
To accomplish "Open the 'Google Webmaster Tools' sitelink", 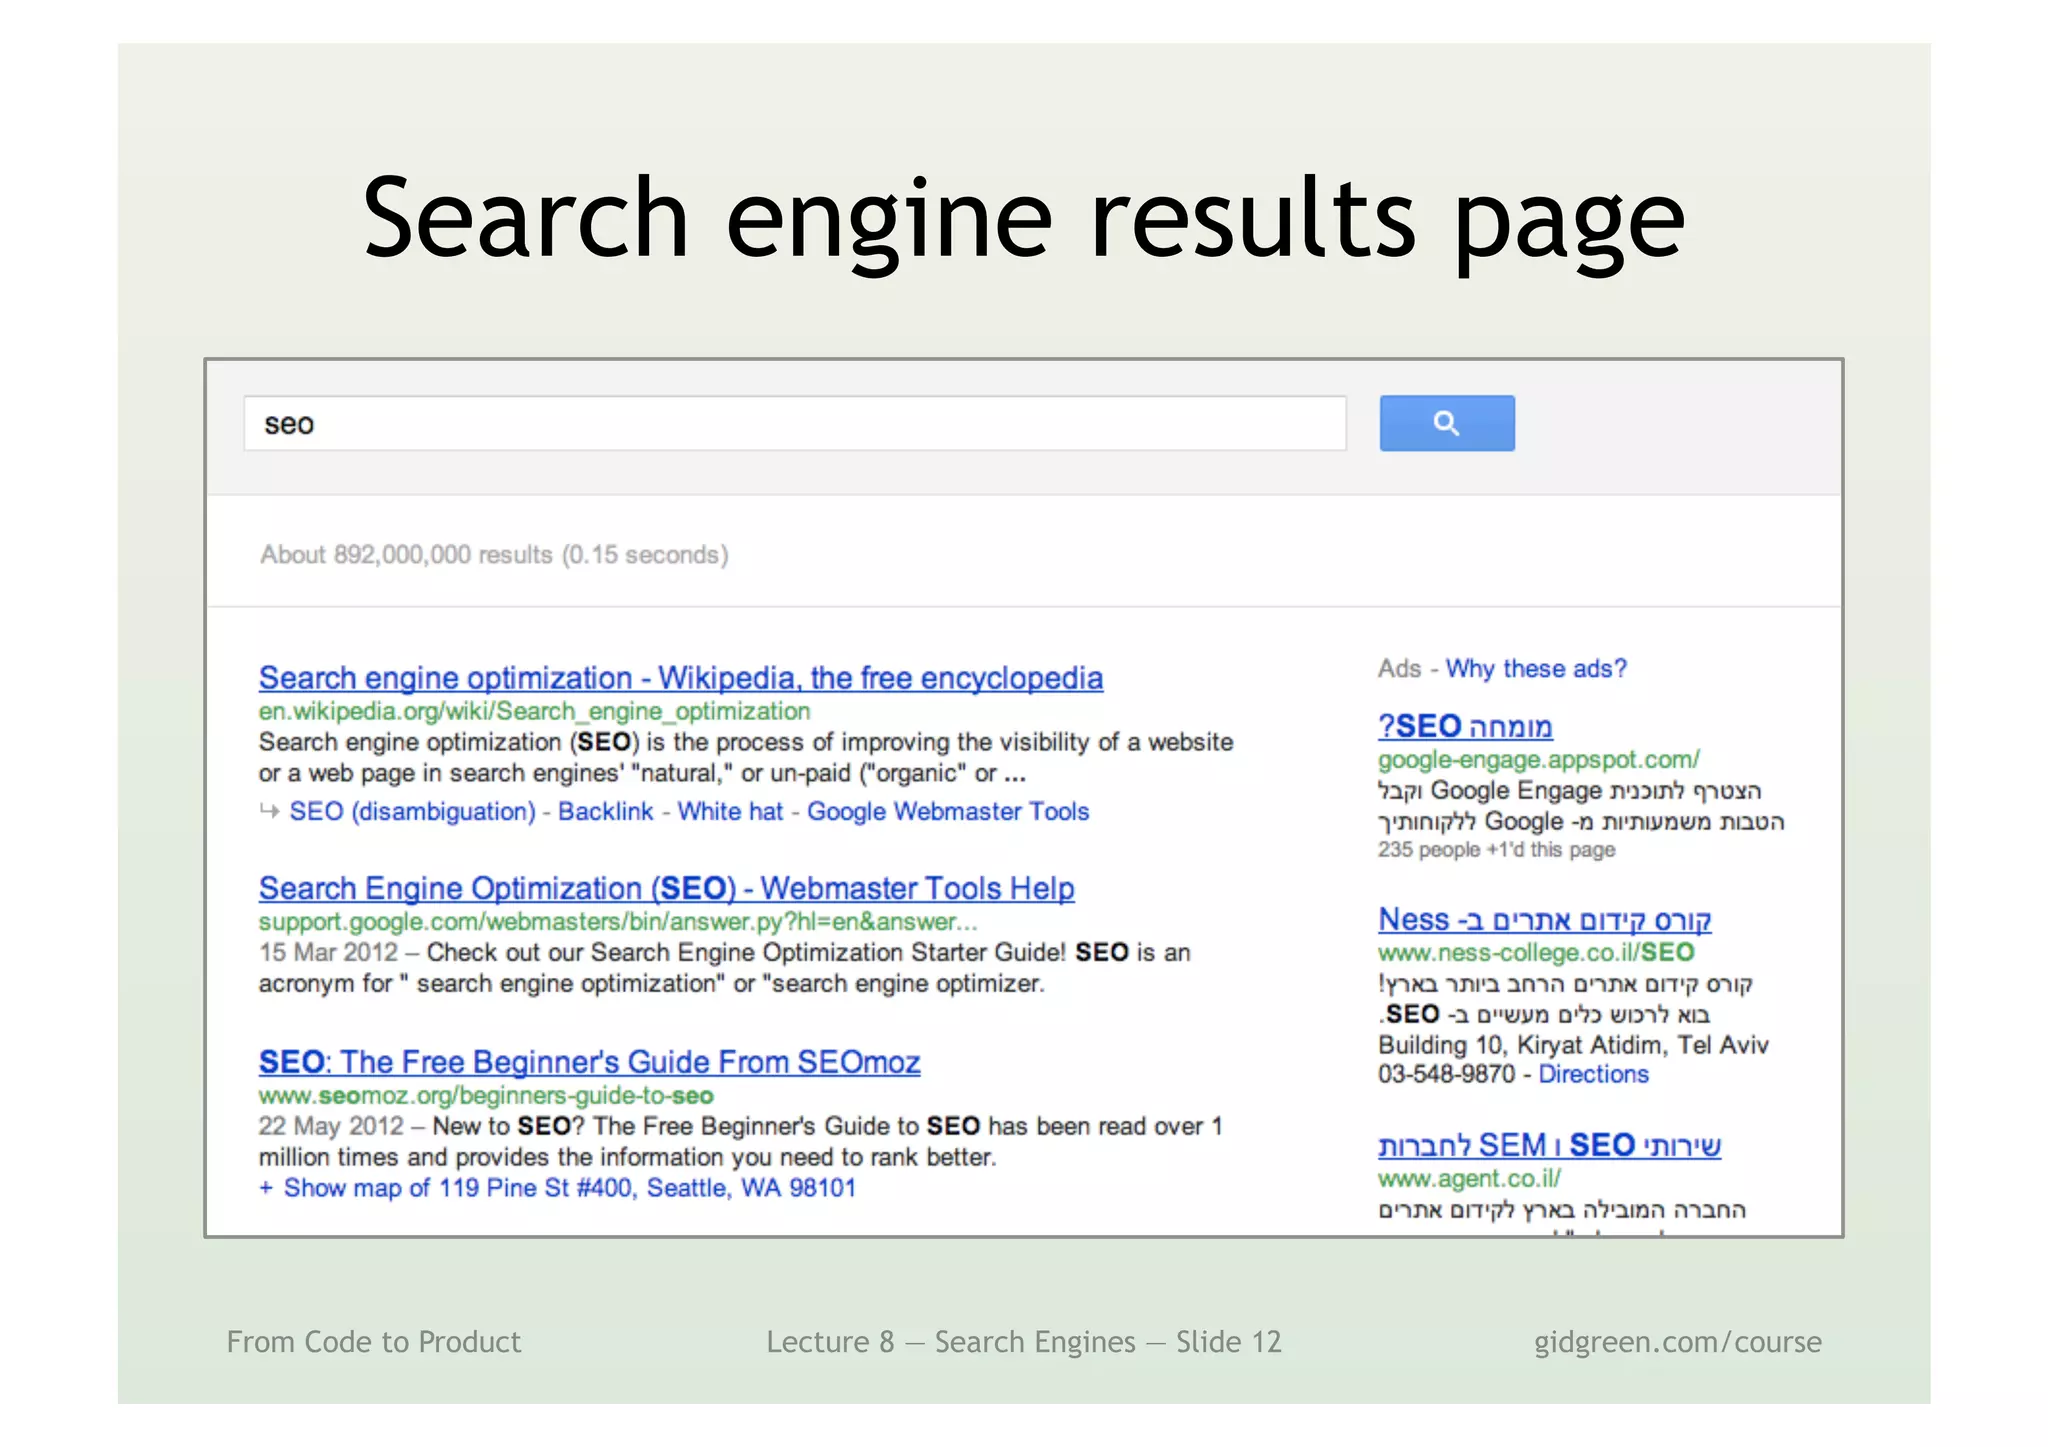I will (948, 811).
